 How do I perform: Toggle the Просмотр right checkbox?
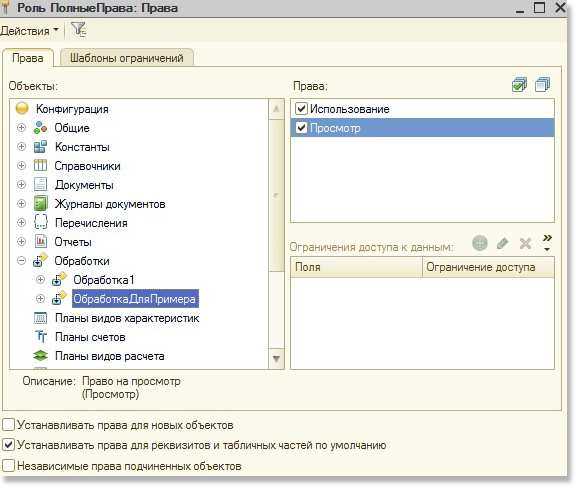pyautogui.click(x=302, y=128)
